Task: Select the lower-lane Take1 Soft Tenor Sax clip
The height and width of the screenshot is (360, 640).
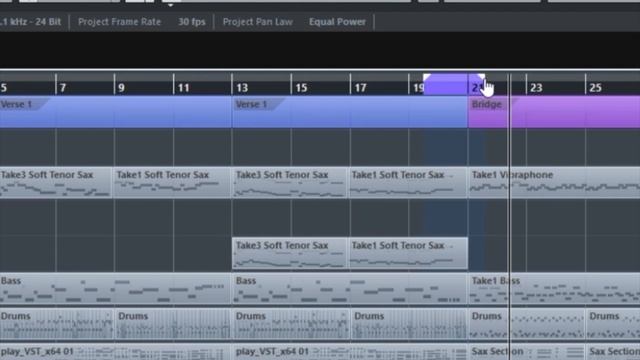Action: (408, 253)
